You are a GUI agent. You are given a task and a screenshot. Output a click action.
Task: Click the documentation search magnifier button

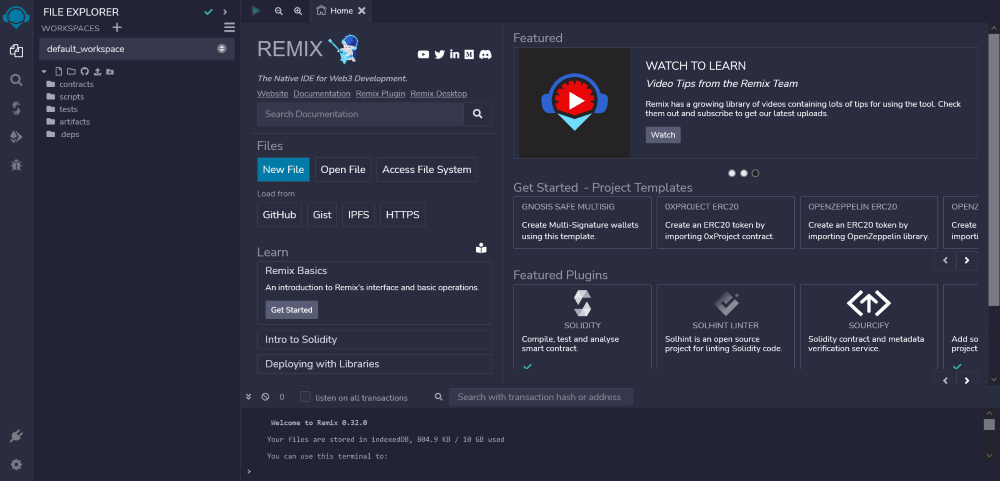478,114
